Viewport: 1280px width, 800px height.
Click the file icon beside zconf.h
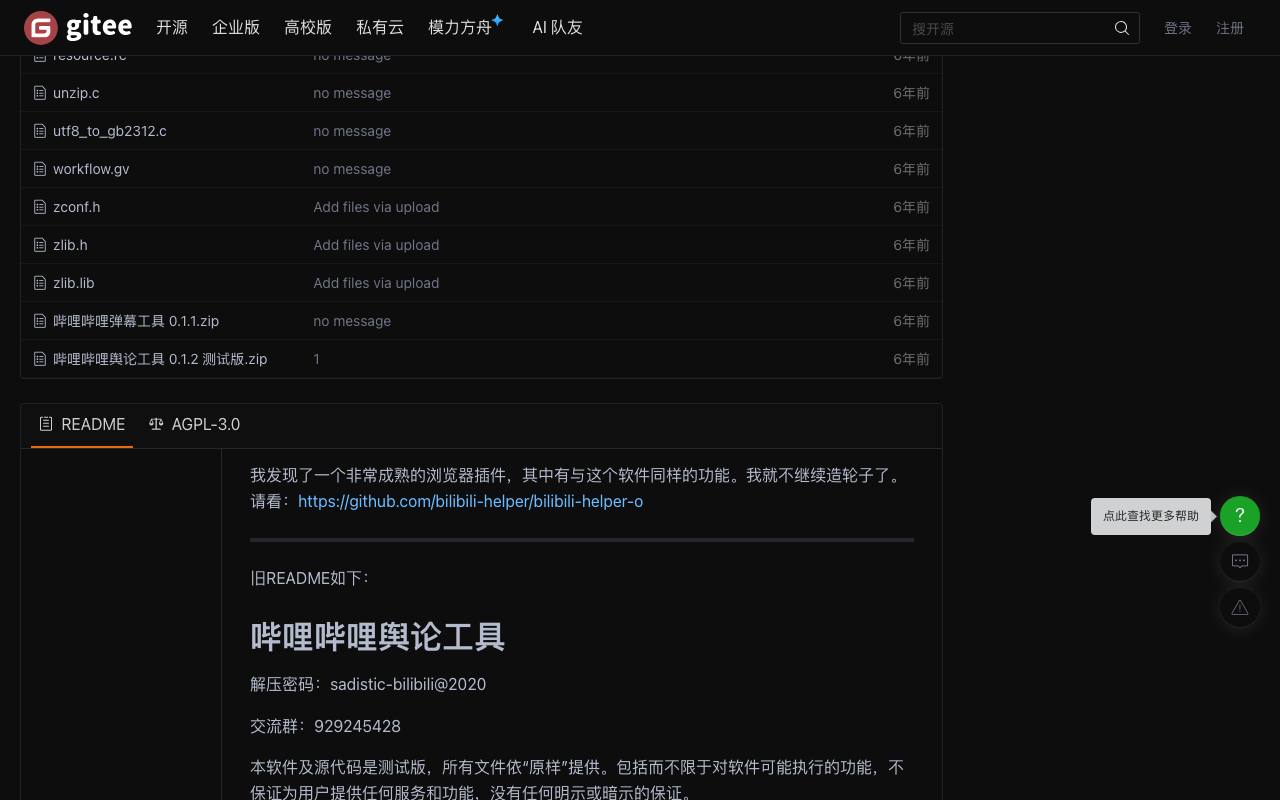click(40, 207)
